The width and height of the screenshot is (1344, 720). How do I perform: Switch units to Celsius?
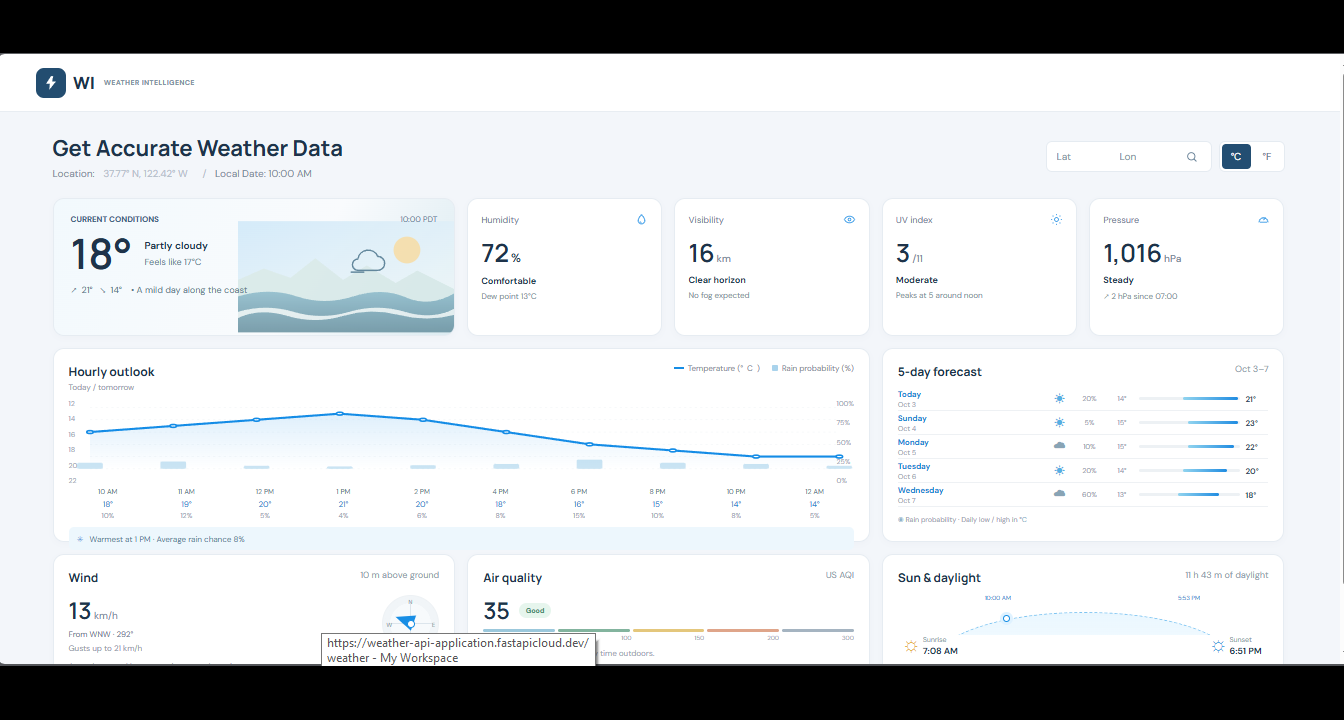pyautogui.click(x=1236, y=157)
